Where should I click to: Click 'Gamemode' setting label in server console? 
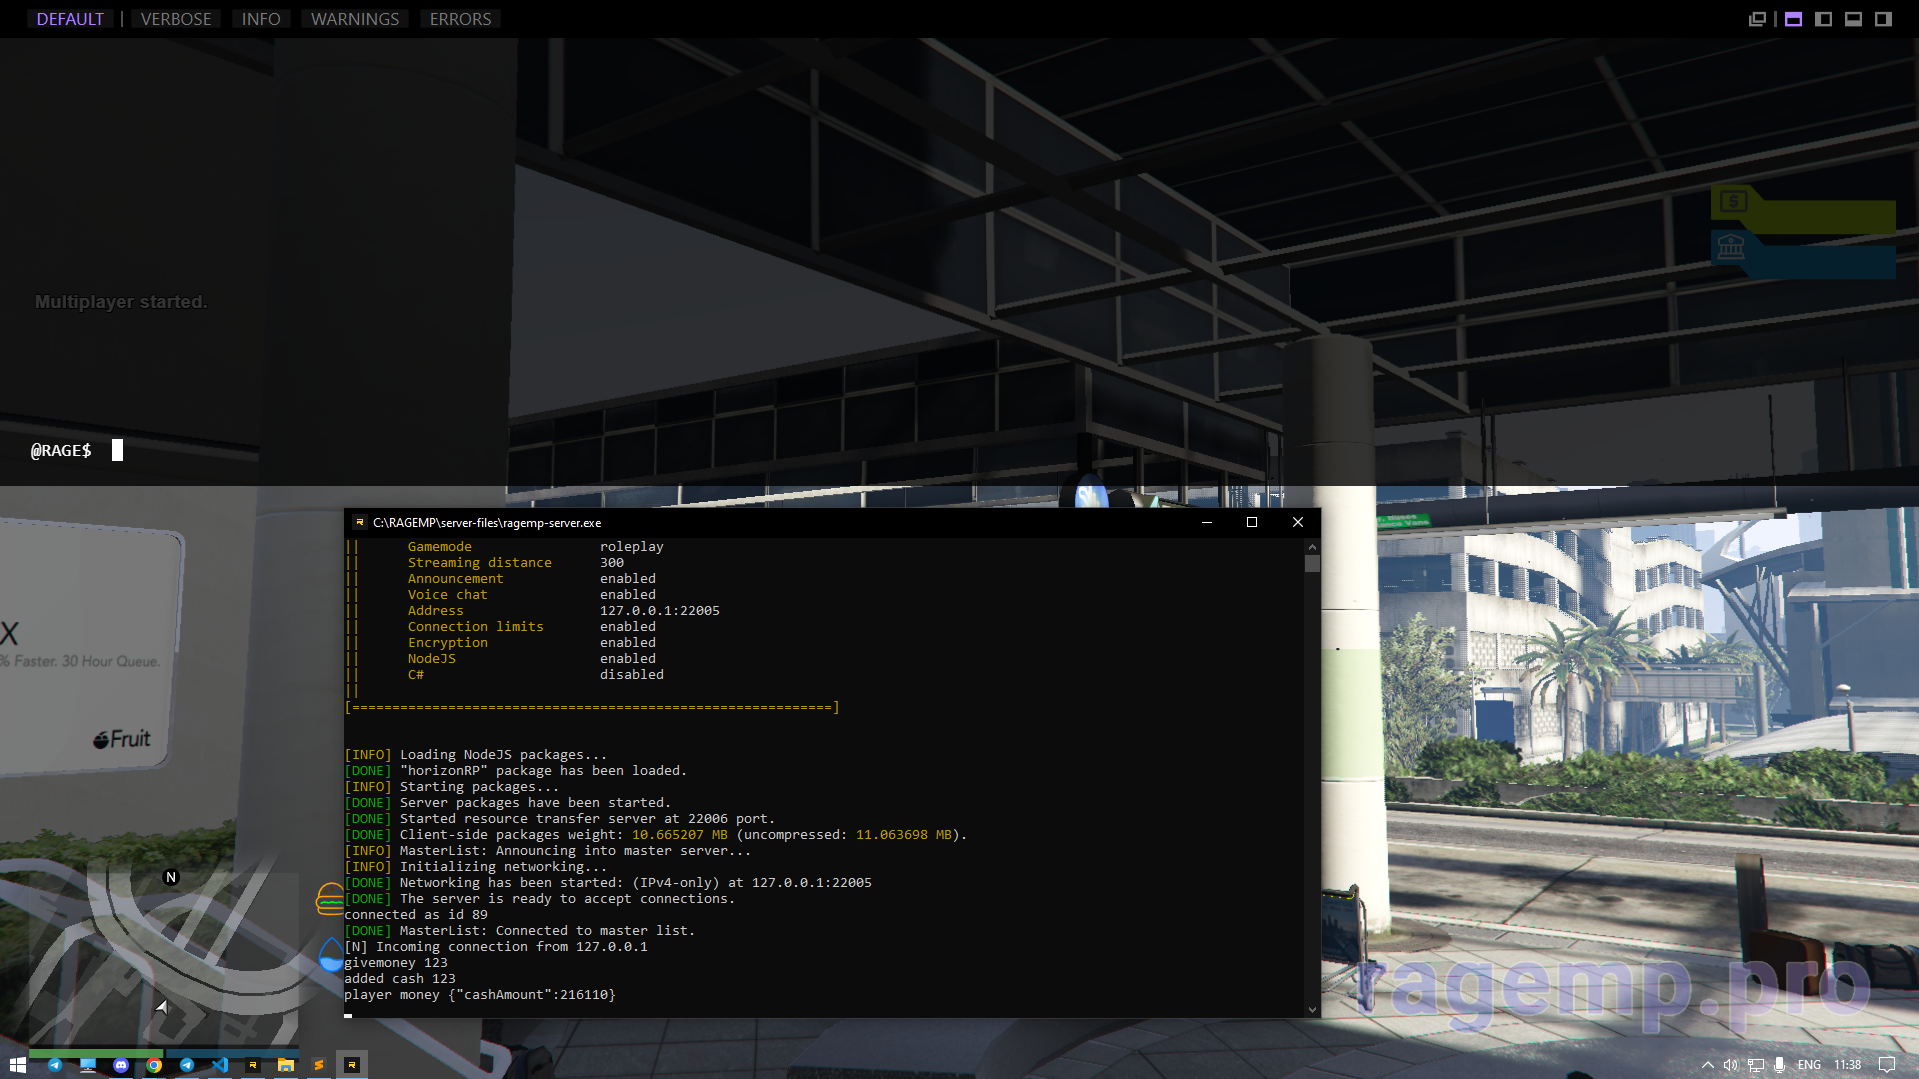click(439, 547)
